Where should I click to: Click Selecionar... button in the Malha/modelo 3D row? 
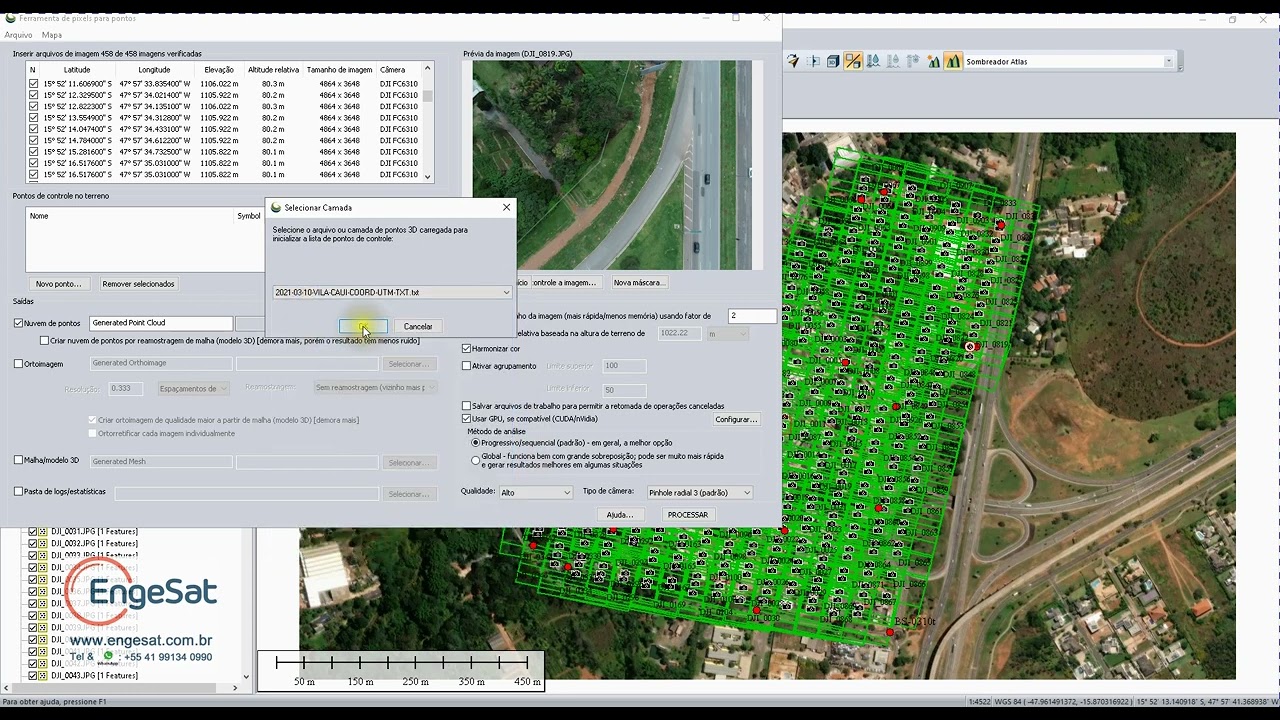pos(408,463)
